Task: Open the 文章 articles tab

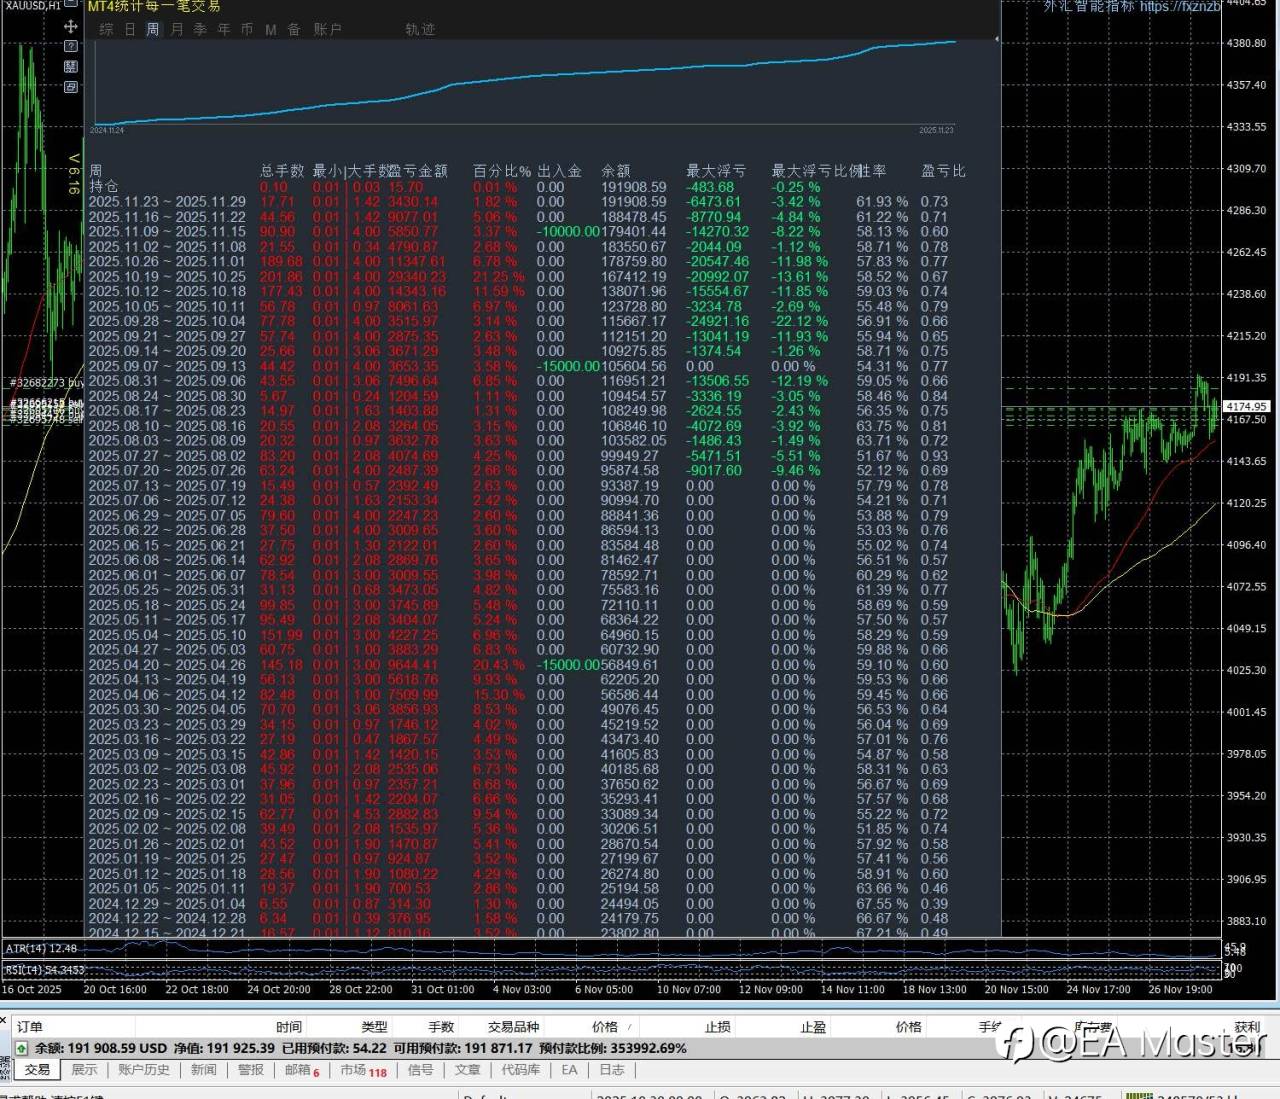Action: 468,1070
